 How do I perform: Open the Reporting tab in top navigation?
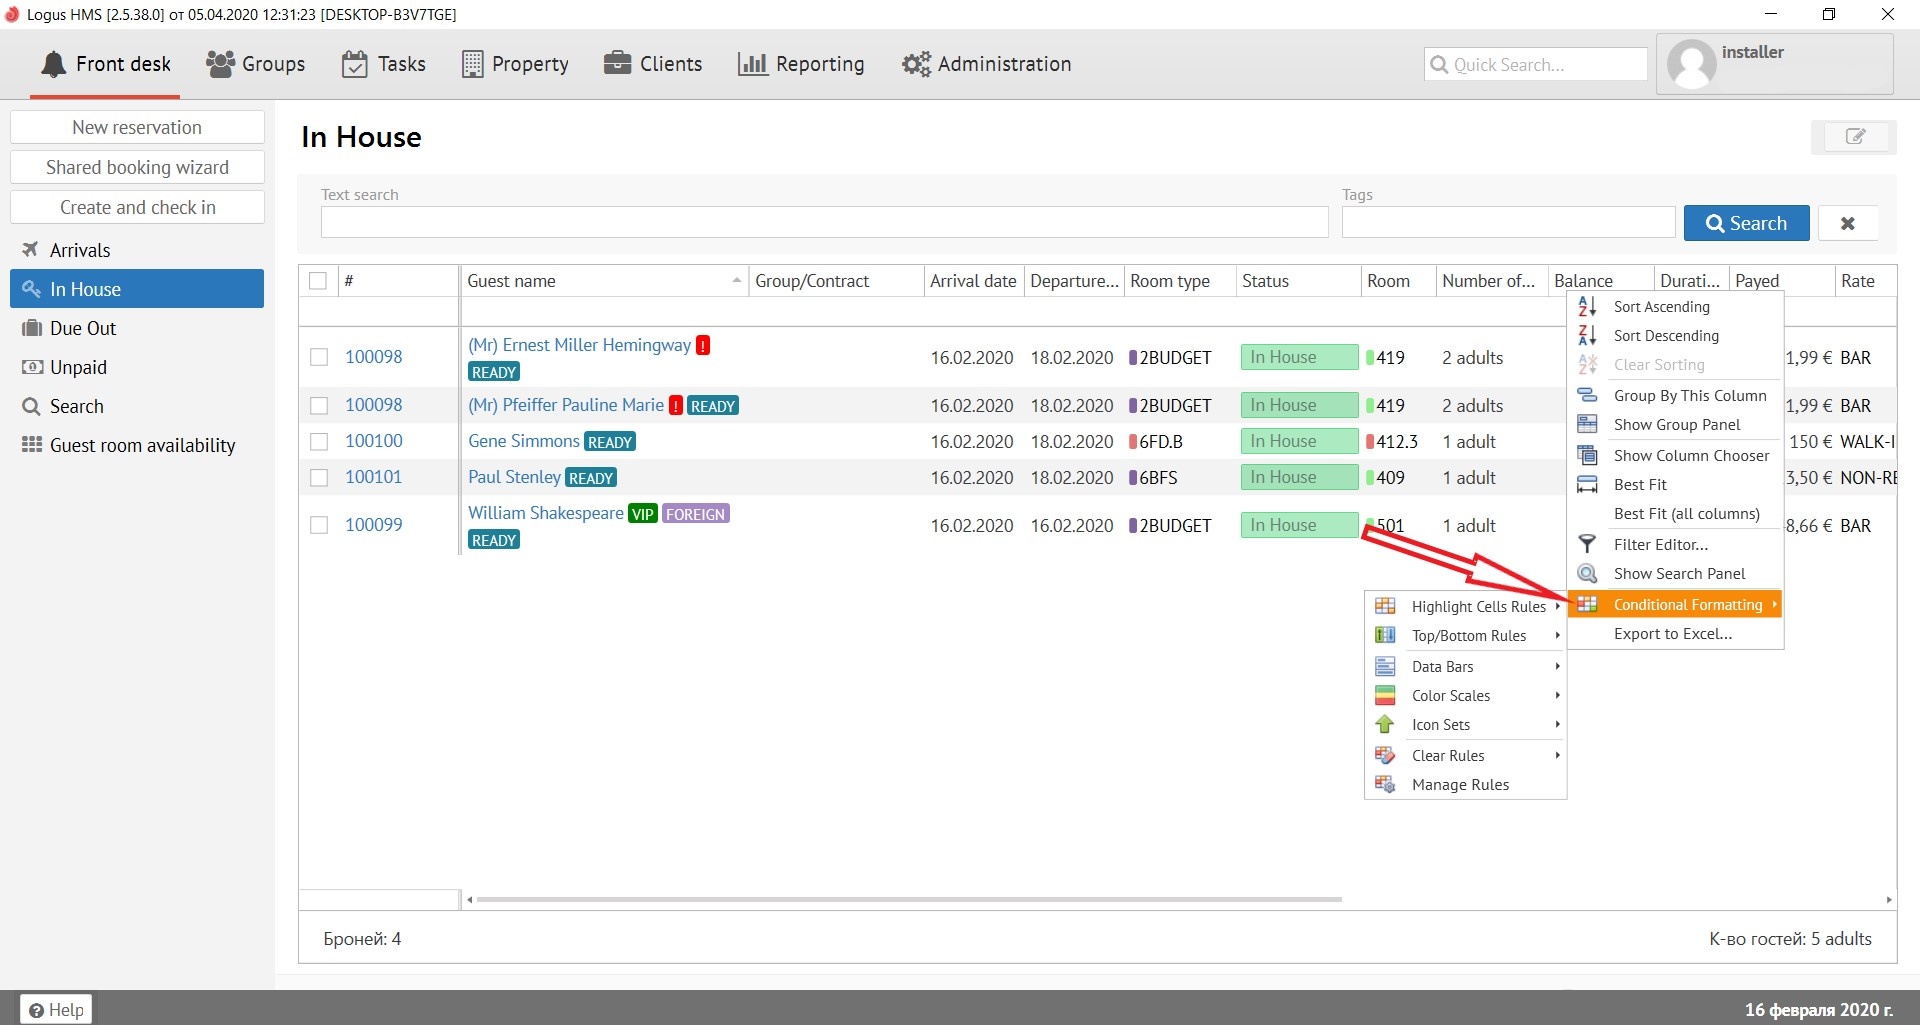801,64
